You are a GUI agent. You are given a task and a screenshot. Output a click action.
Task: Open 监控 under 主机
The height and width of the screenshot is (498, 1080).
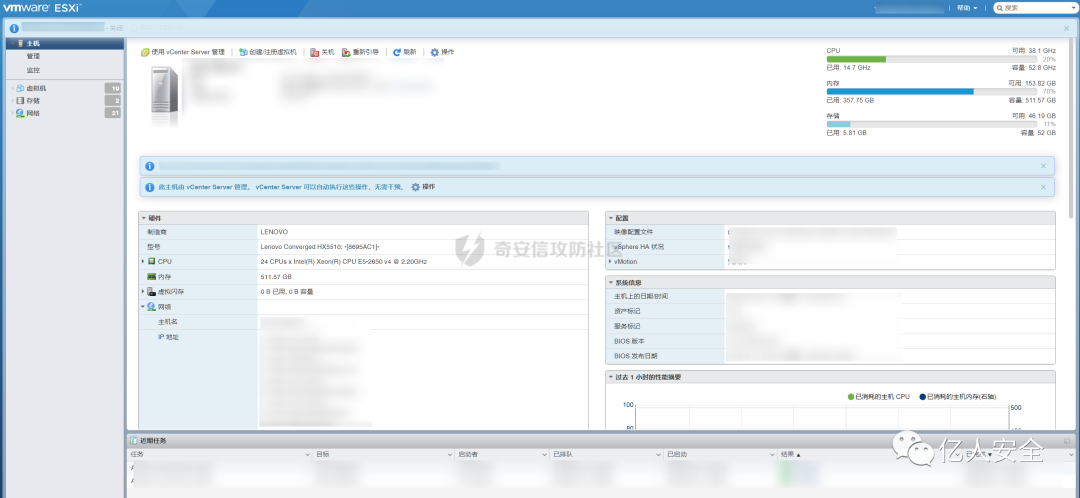33,70
